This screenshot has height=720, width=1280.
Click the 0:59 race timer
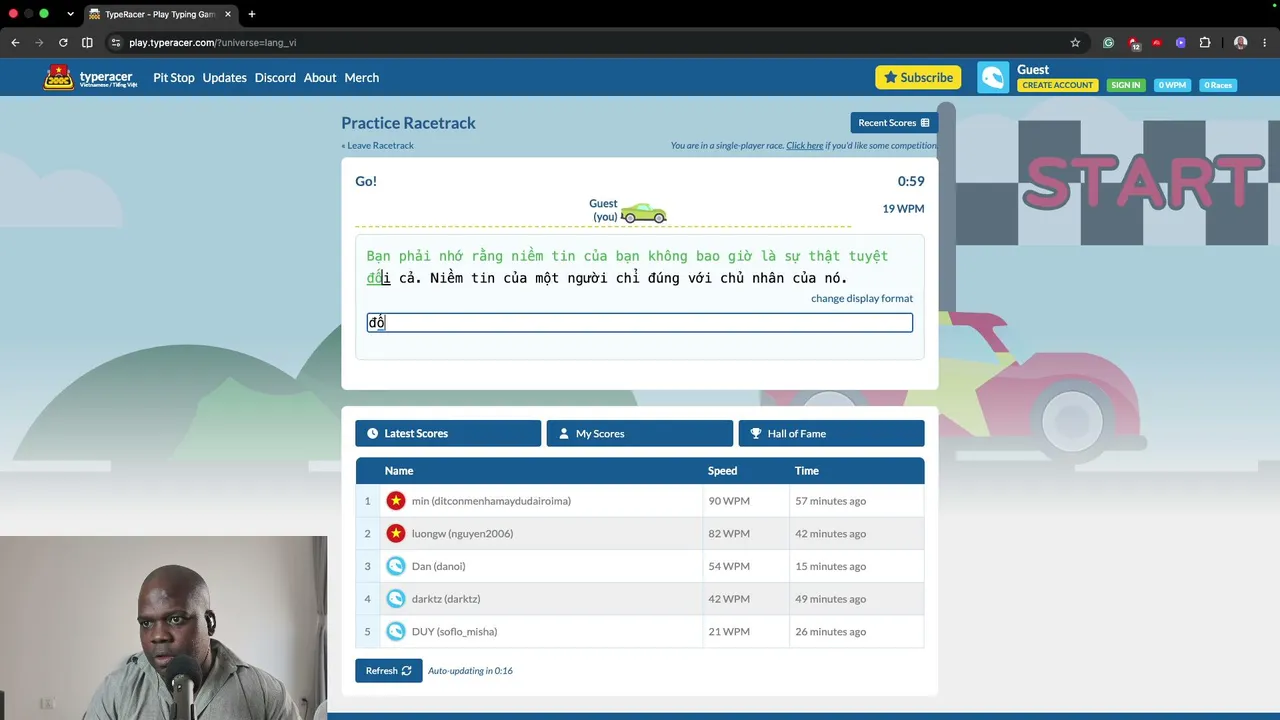pos(911,181)
